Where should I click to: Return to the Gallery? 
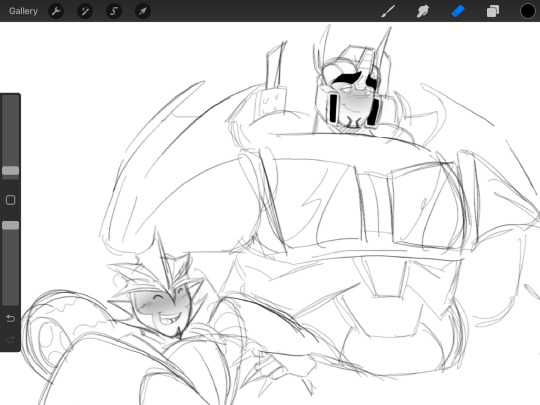tap(23, 11)
